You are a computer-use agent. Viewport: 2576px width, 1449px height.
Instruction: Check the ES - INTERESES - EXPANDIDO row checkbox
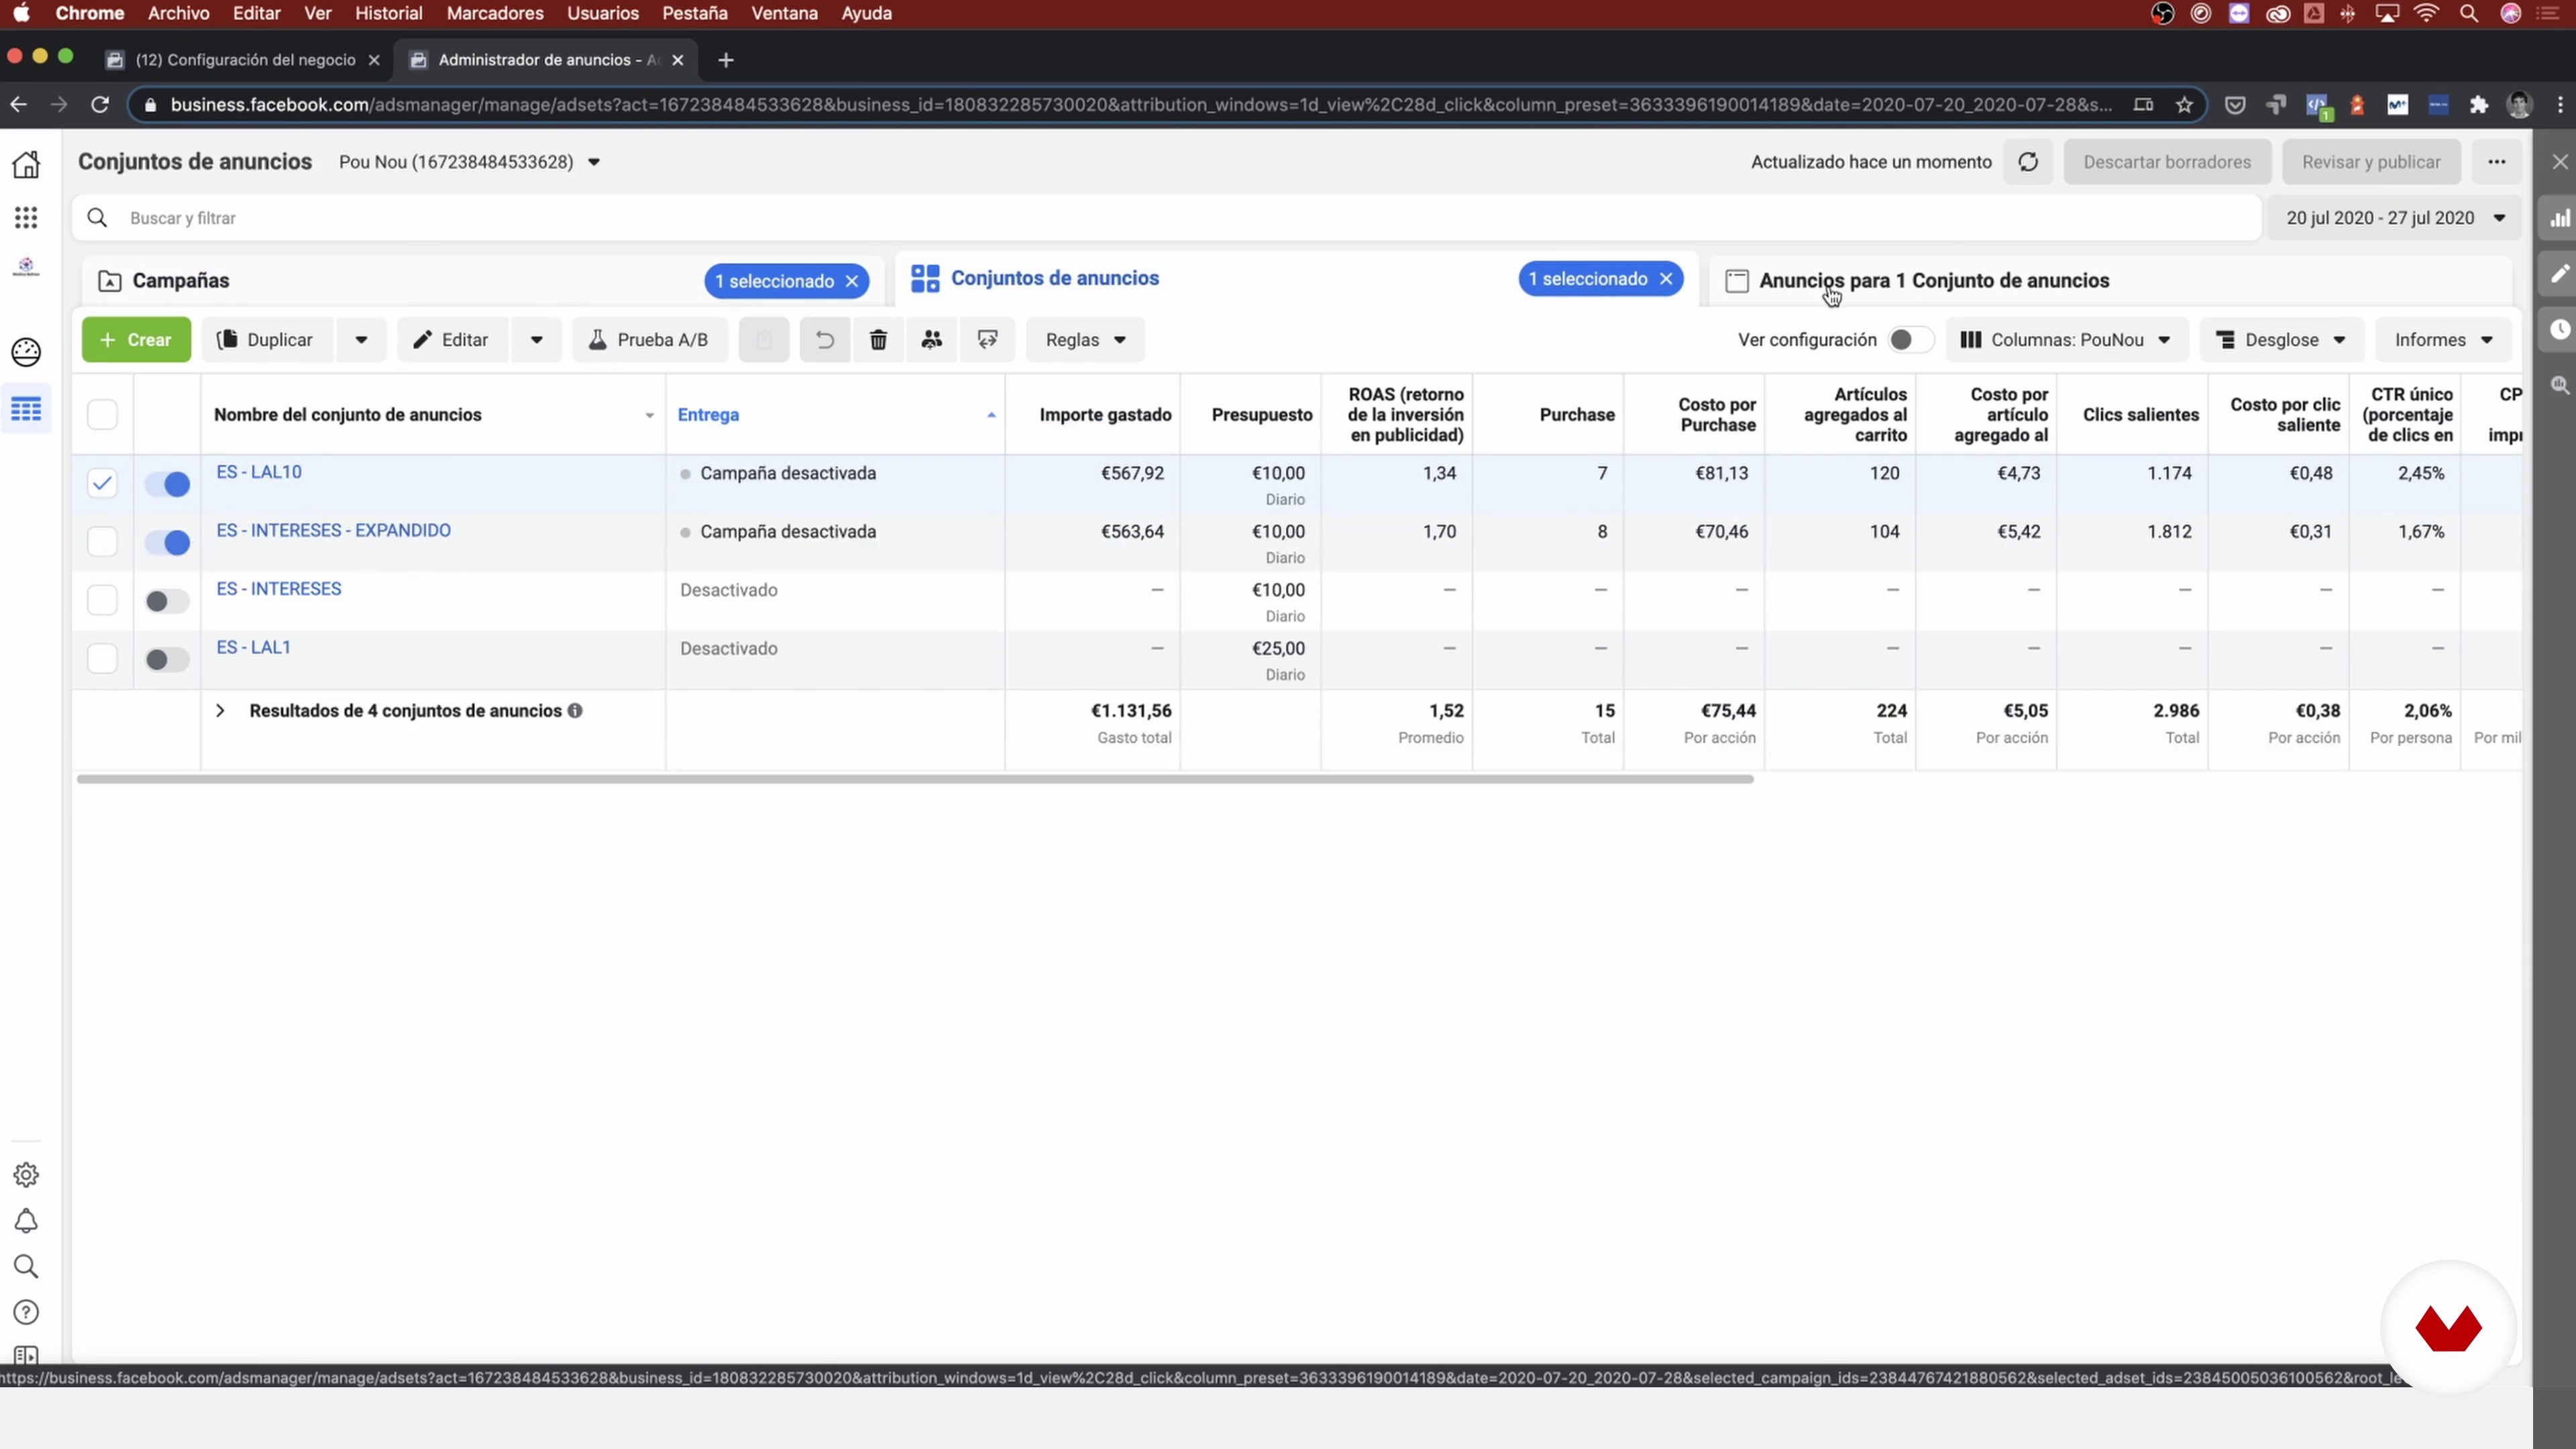(x=102, y=542)
